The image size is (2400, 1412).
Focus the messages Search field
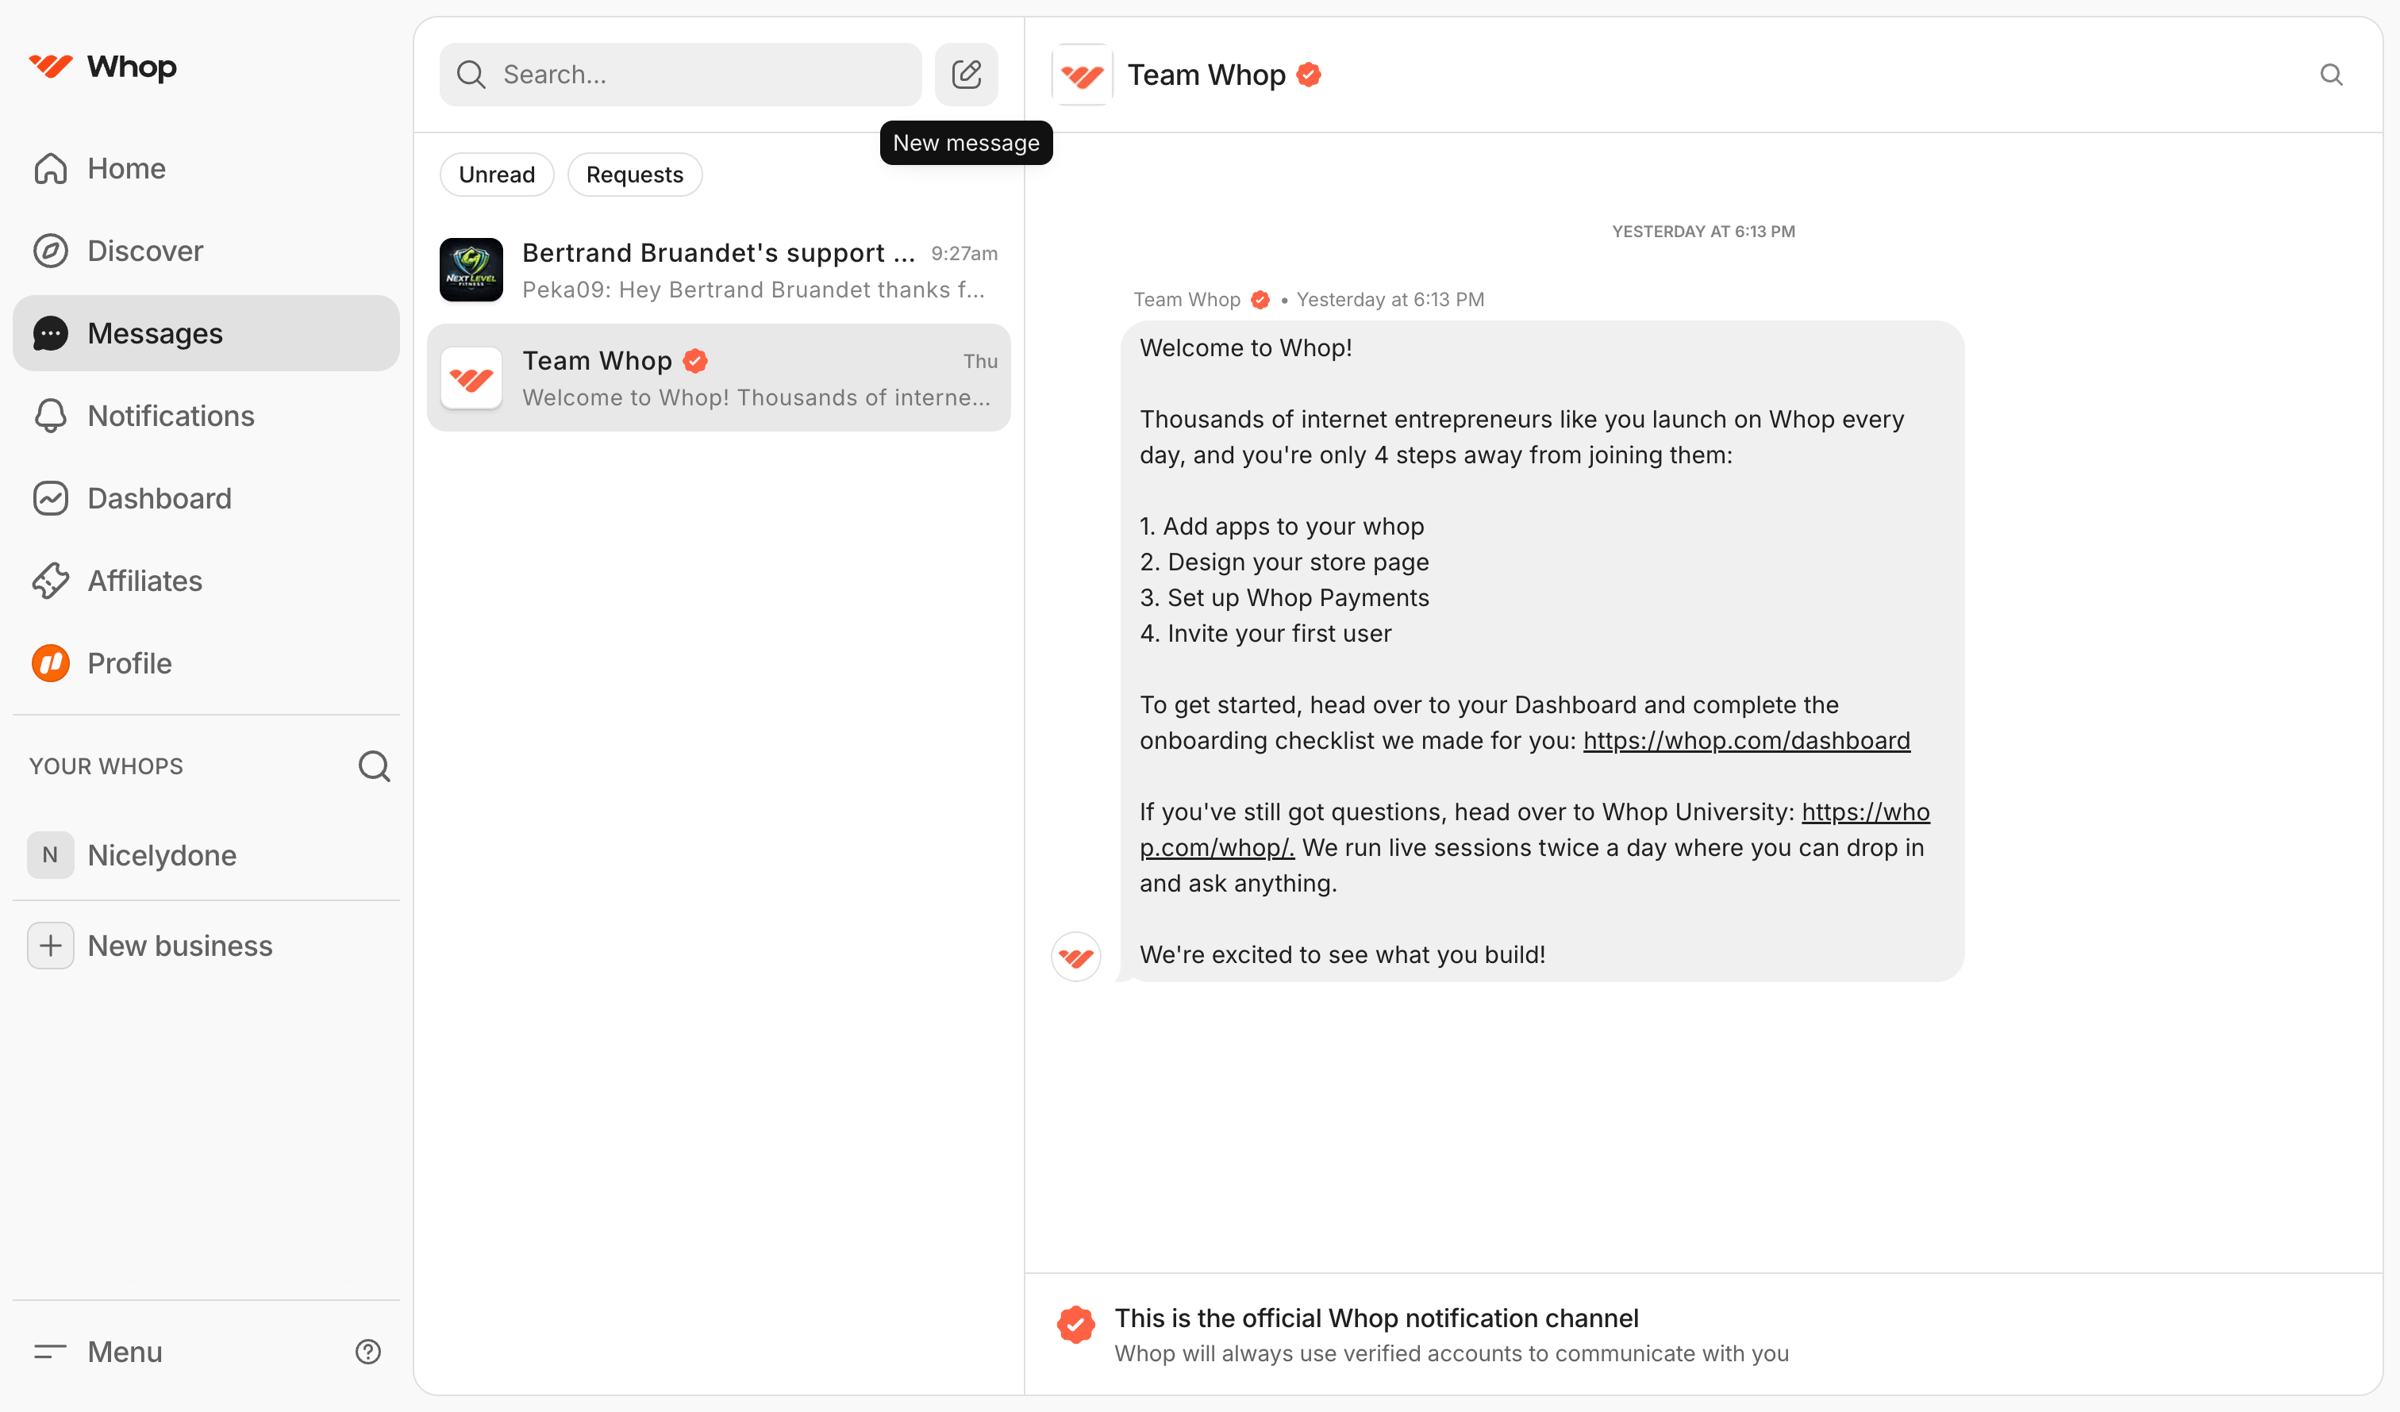click(x=681, y=74)
